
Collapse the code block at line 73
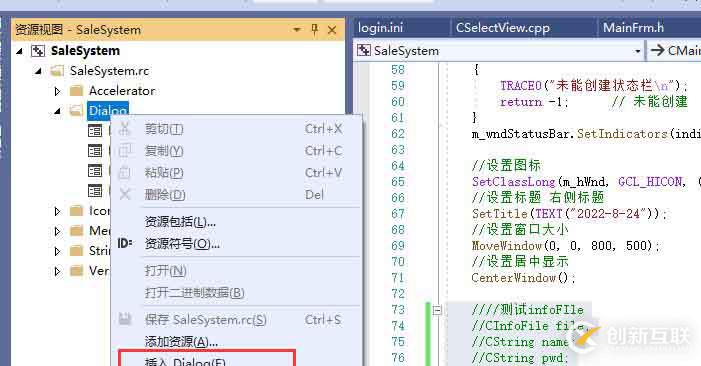437,310
